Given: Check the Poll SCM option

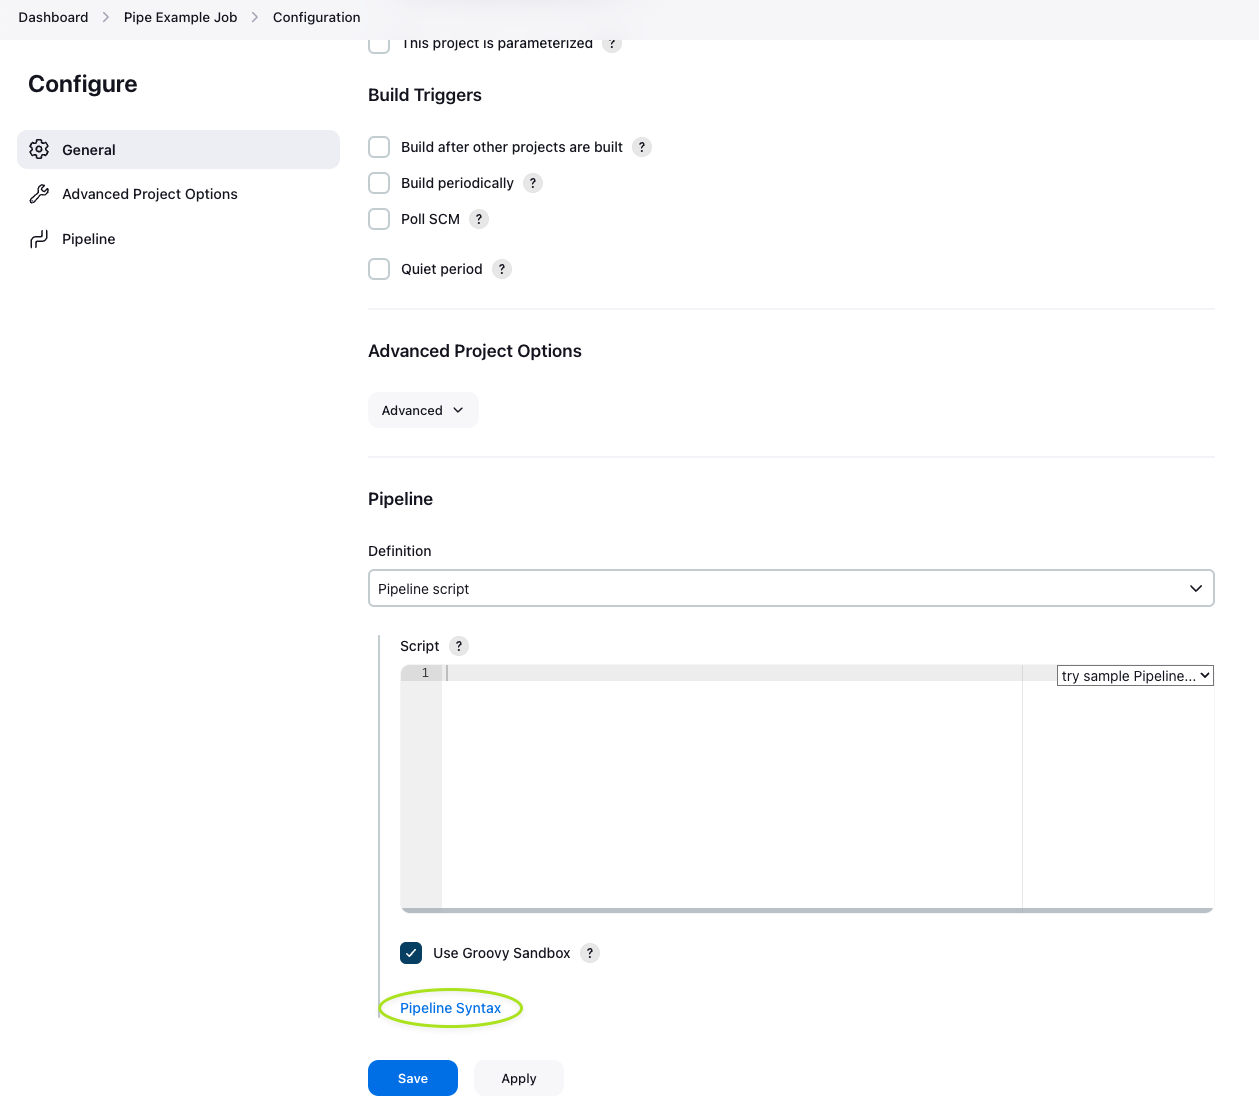Looking at the screenshot, I should tap(379, 219).
